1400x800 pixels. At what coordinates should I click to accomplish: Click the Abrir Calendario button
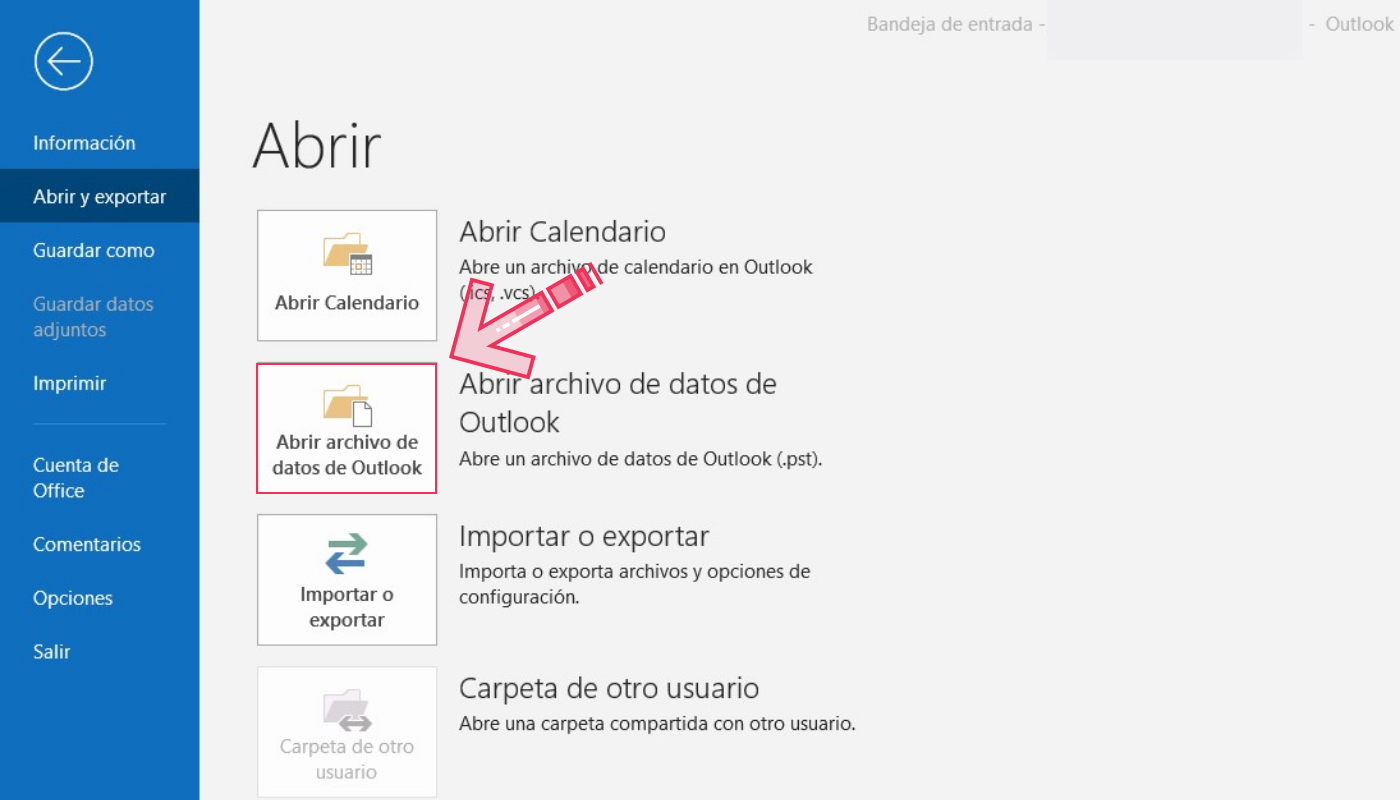(x=347, y=275)
